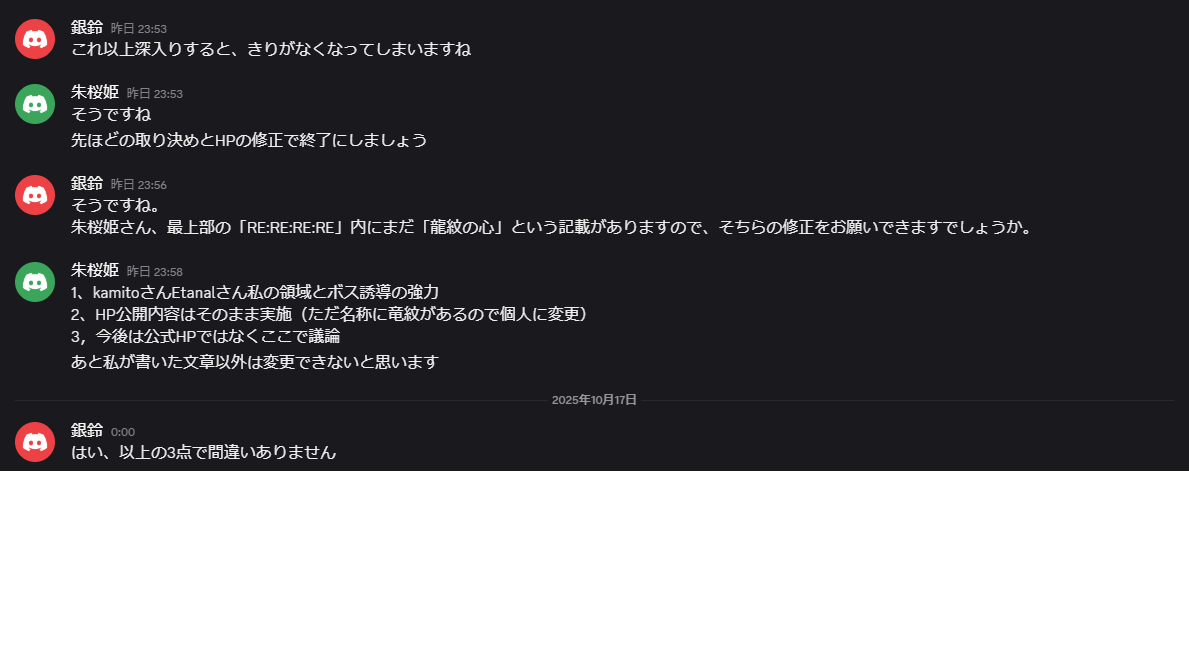1189x648 pixels.
Task: Click username 銀鈴 on the 23:53 message
Action: 86,27
